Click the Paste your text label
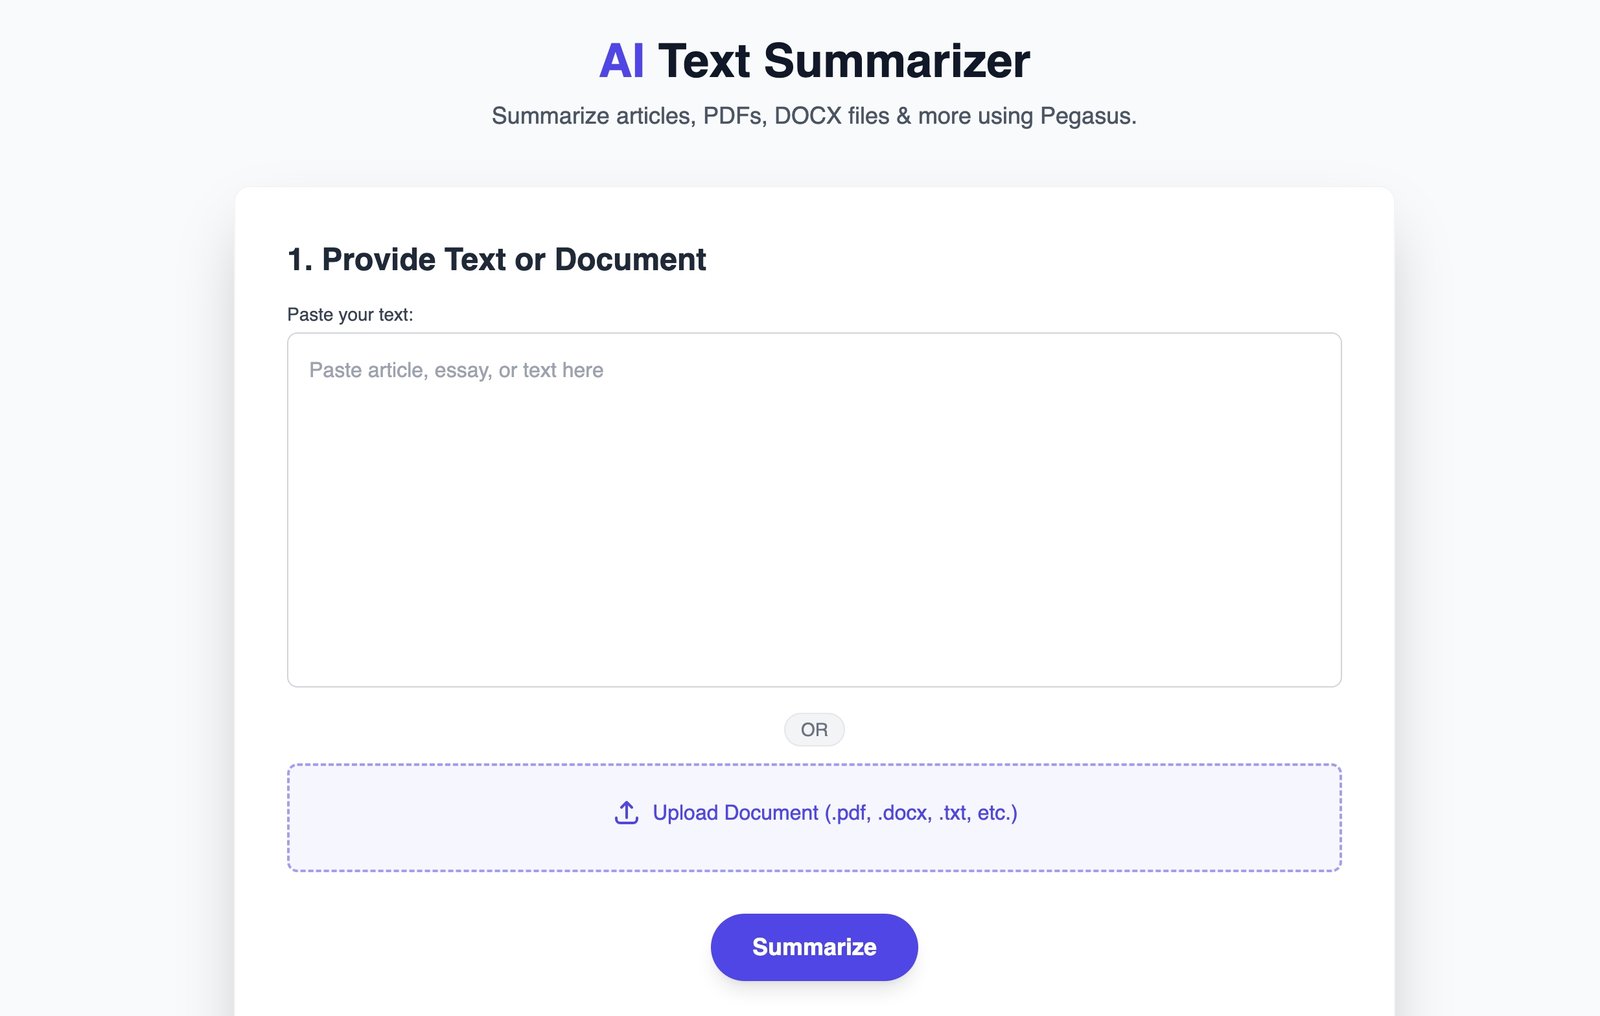Viewport: 1600px width, 1016px height. (x=350, y=313)
